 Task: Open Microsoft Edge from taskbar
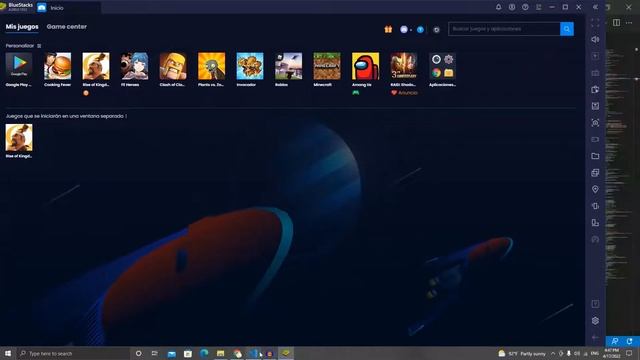click(204, 353)
